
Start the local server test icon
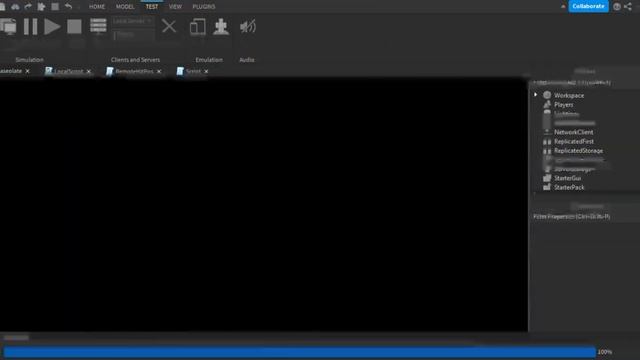(98, 26)
